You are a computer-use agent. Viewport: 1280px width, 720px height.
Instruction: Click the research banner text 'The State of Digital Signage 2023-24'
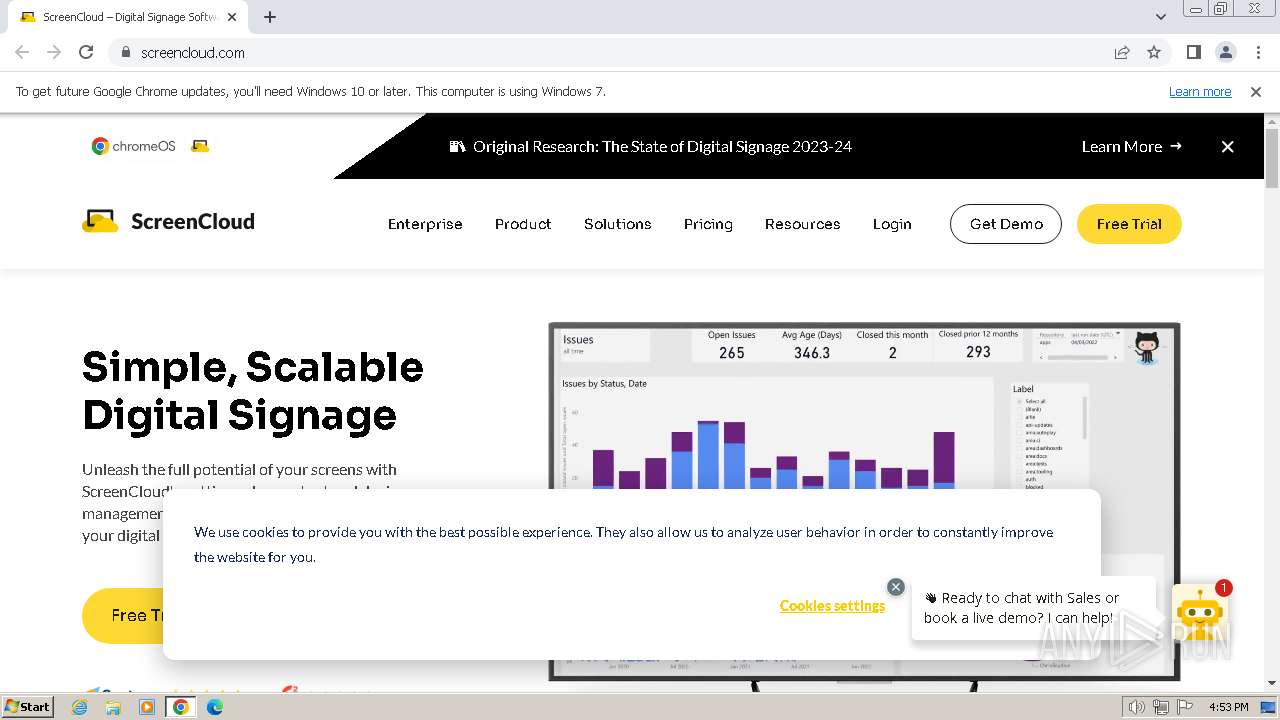pyautogui.click(x=726, y=147)
